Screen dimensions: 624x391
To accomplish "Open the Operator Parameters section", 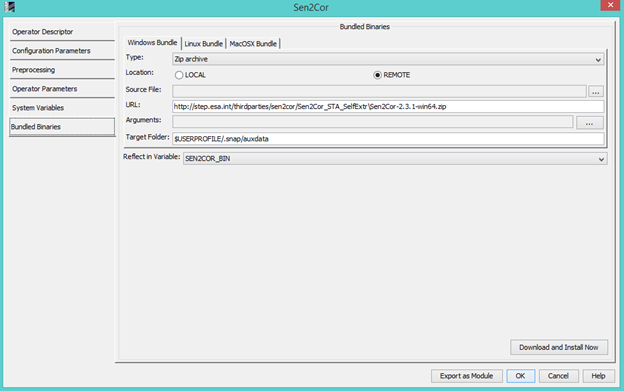I will [x=62, y=89].
